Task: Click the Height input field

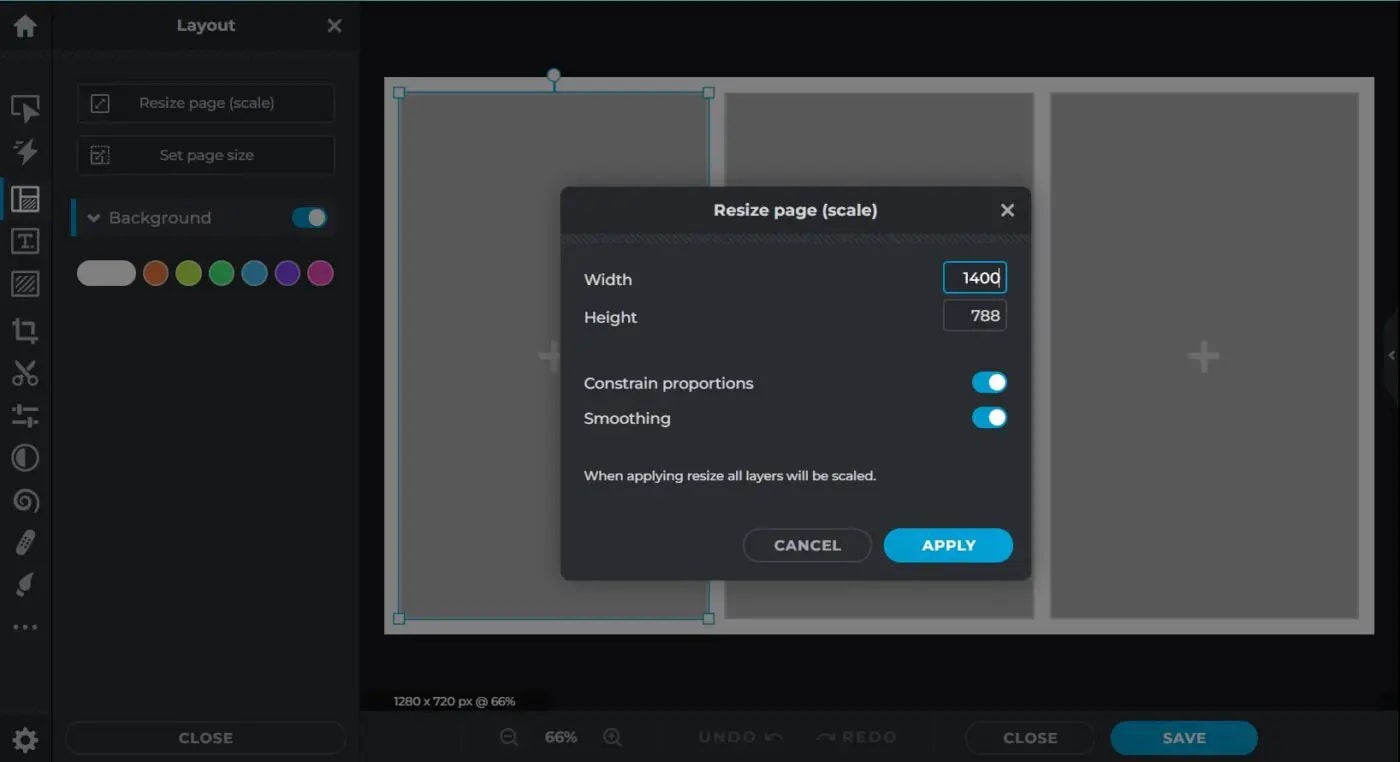Action: [x=974, y=316]
